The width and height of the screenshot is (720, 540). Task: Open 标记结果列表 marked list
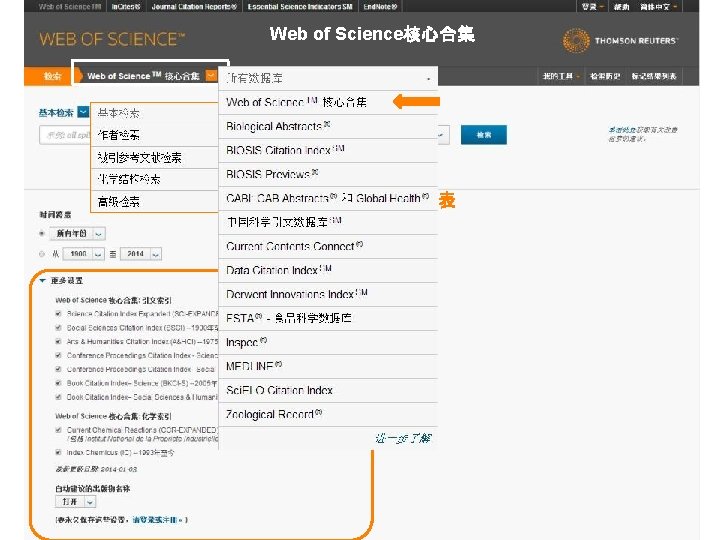654,76
